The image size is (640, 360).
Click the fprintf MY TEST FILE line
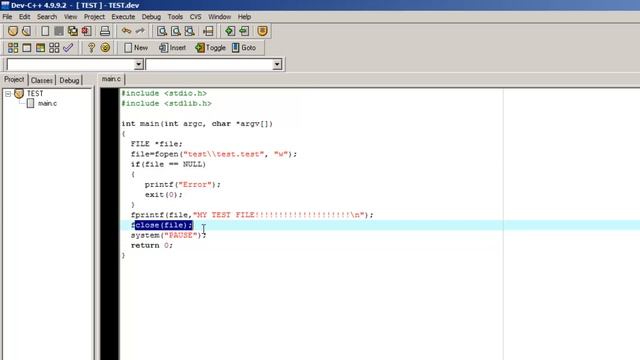point(252,215)
